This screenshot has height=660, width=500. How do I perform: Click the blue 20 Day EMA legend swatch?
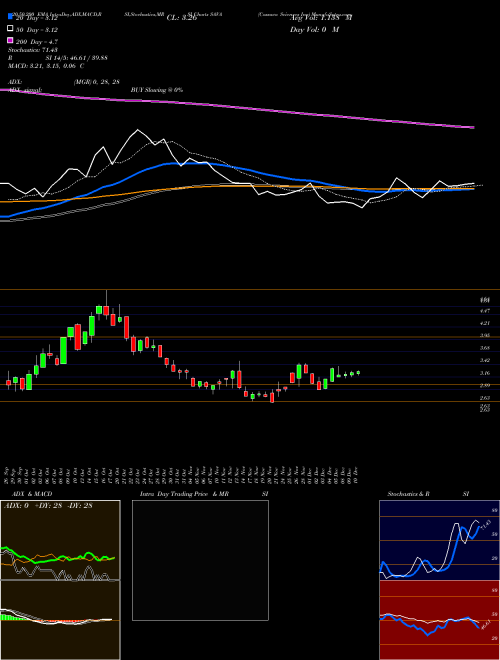10,17
